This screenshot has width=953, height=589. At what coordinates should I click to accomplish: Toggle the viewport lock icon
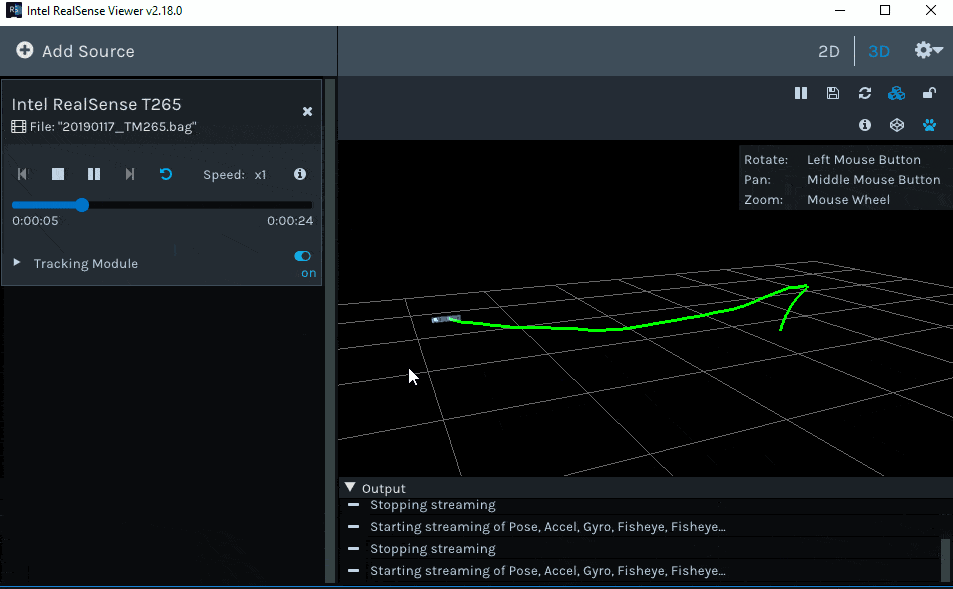(929, 93)
